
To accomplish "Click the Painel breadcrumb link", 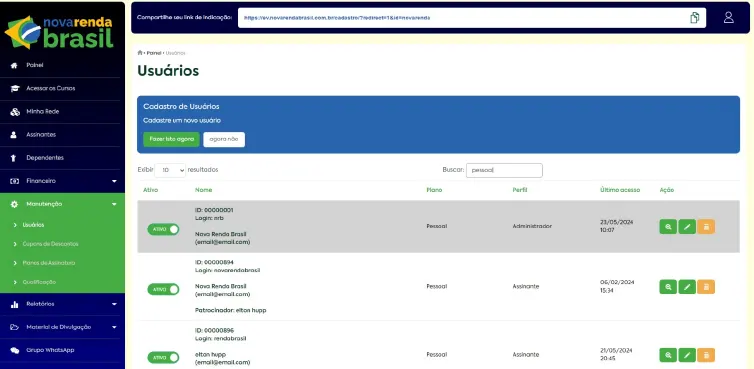I will tap(153, 53).
